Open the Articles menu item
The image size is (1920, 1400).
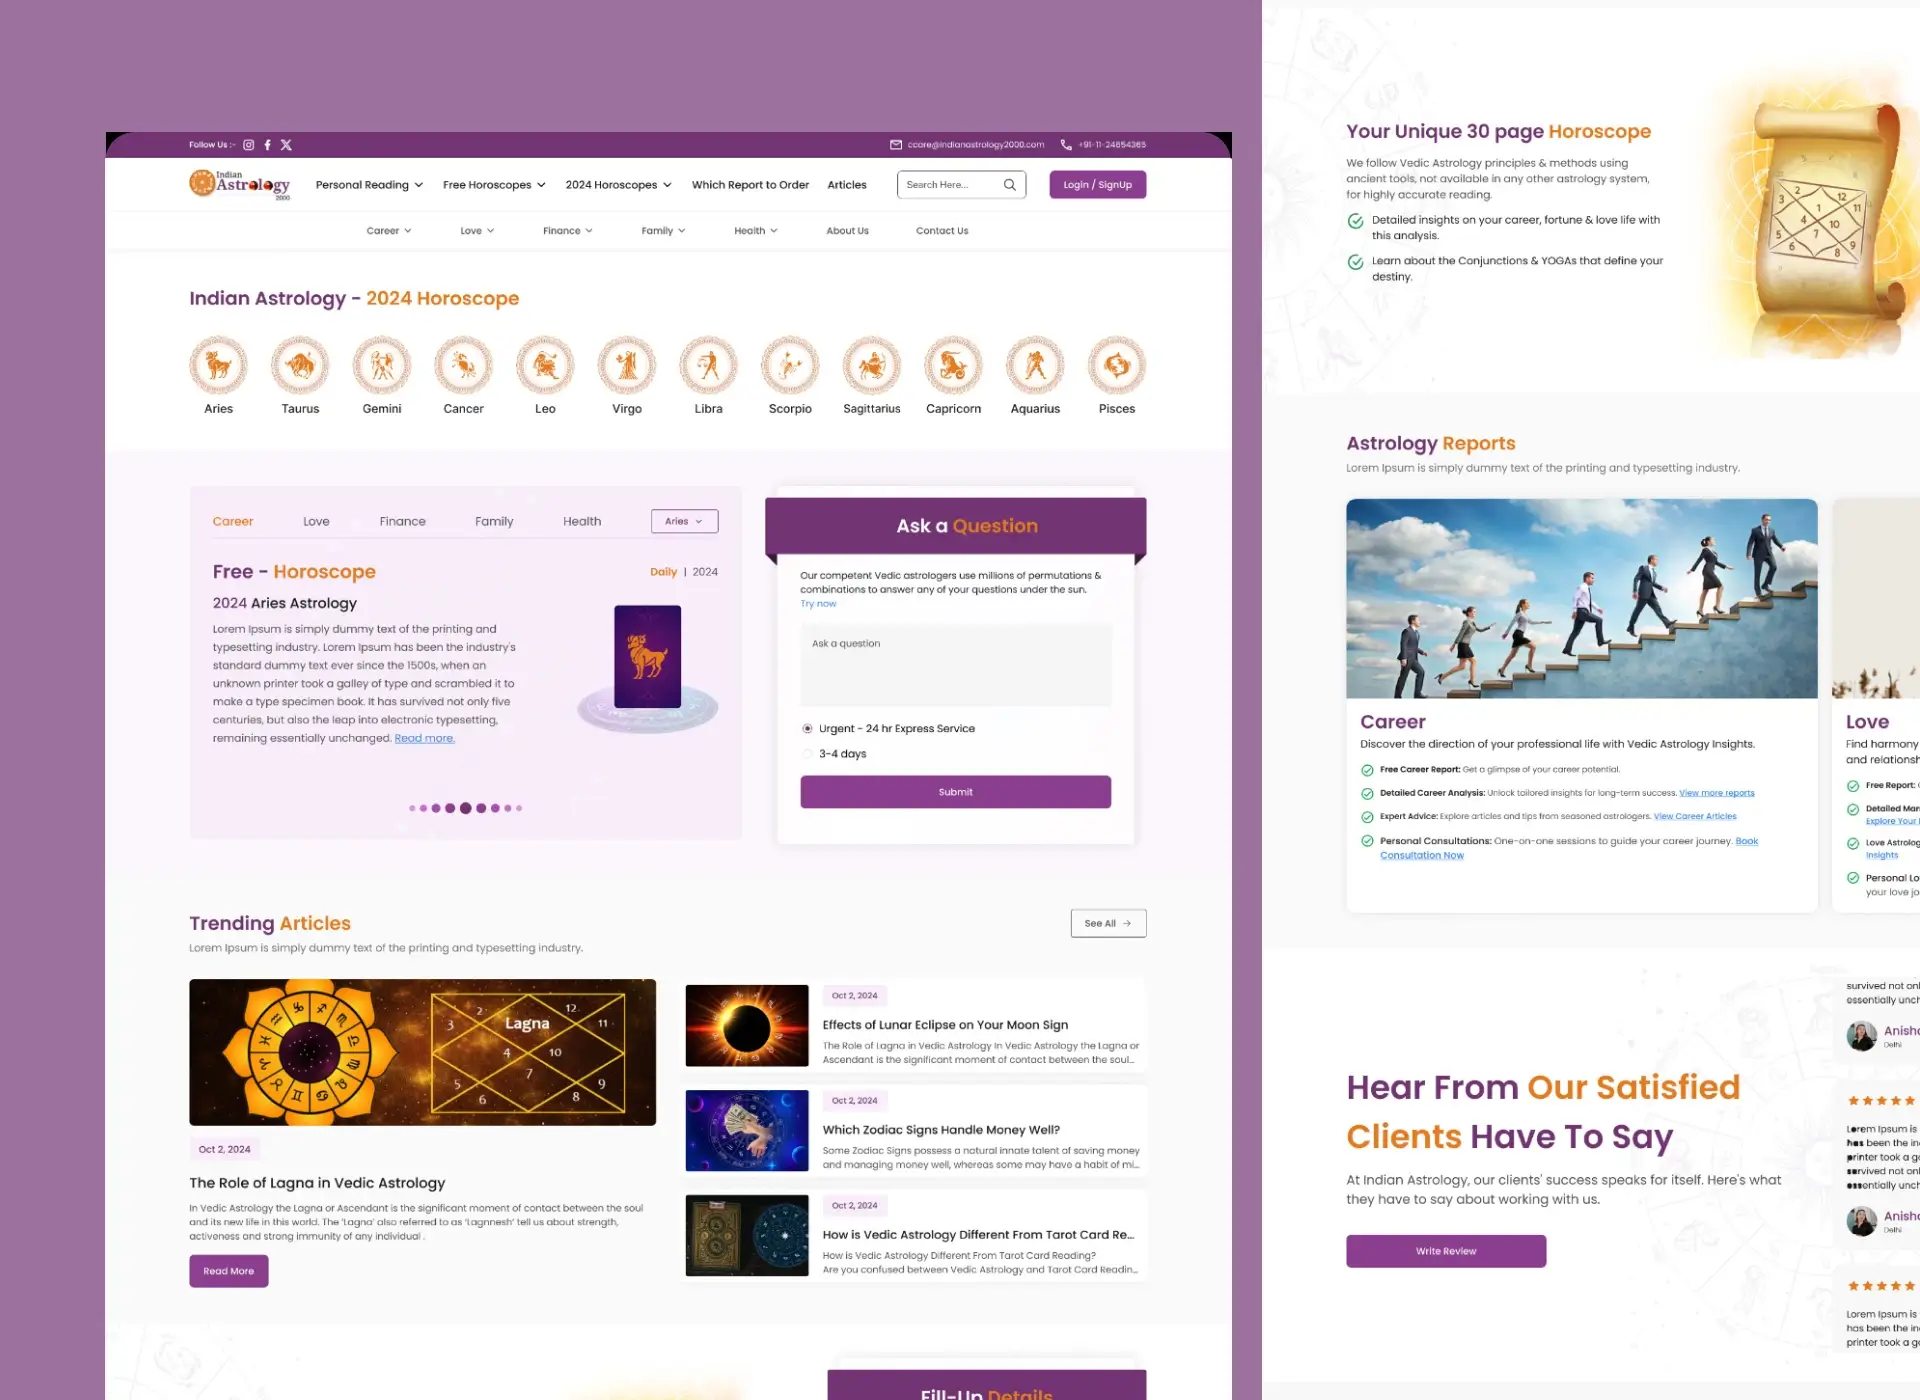point(847,184)
